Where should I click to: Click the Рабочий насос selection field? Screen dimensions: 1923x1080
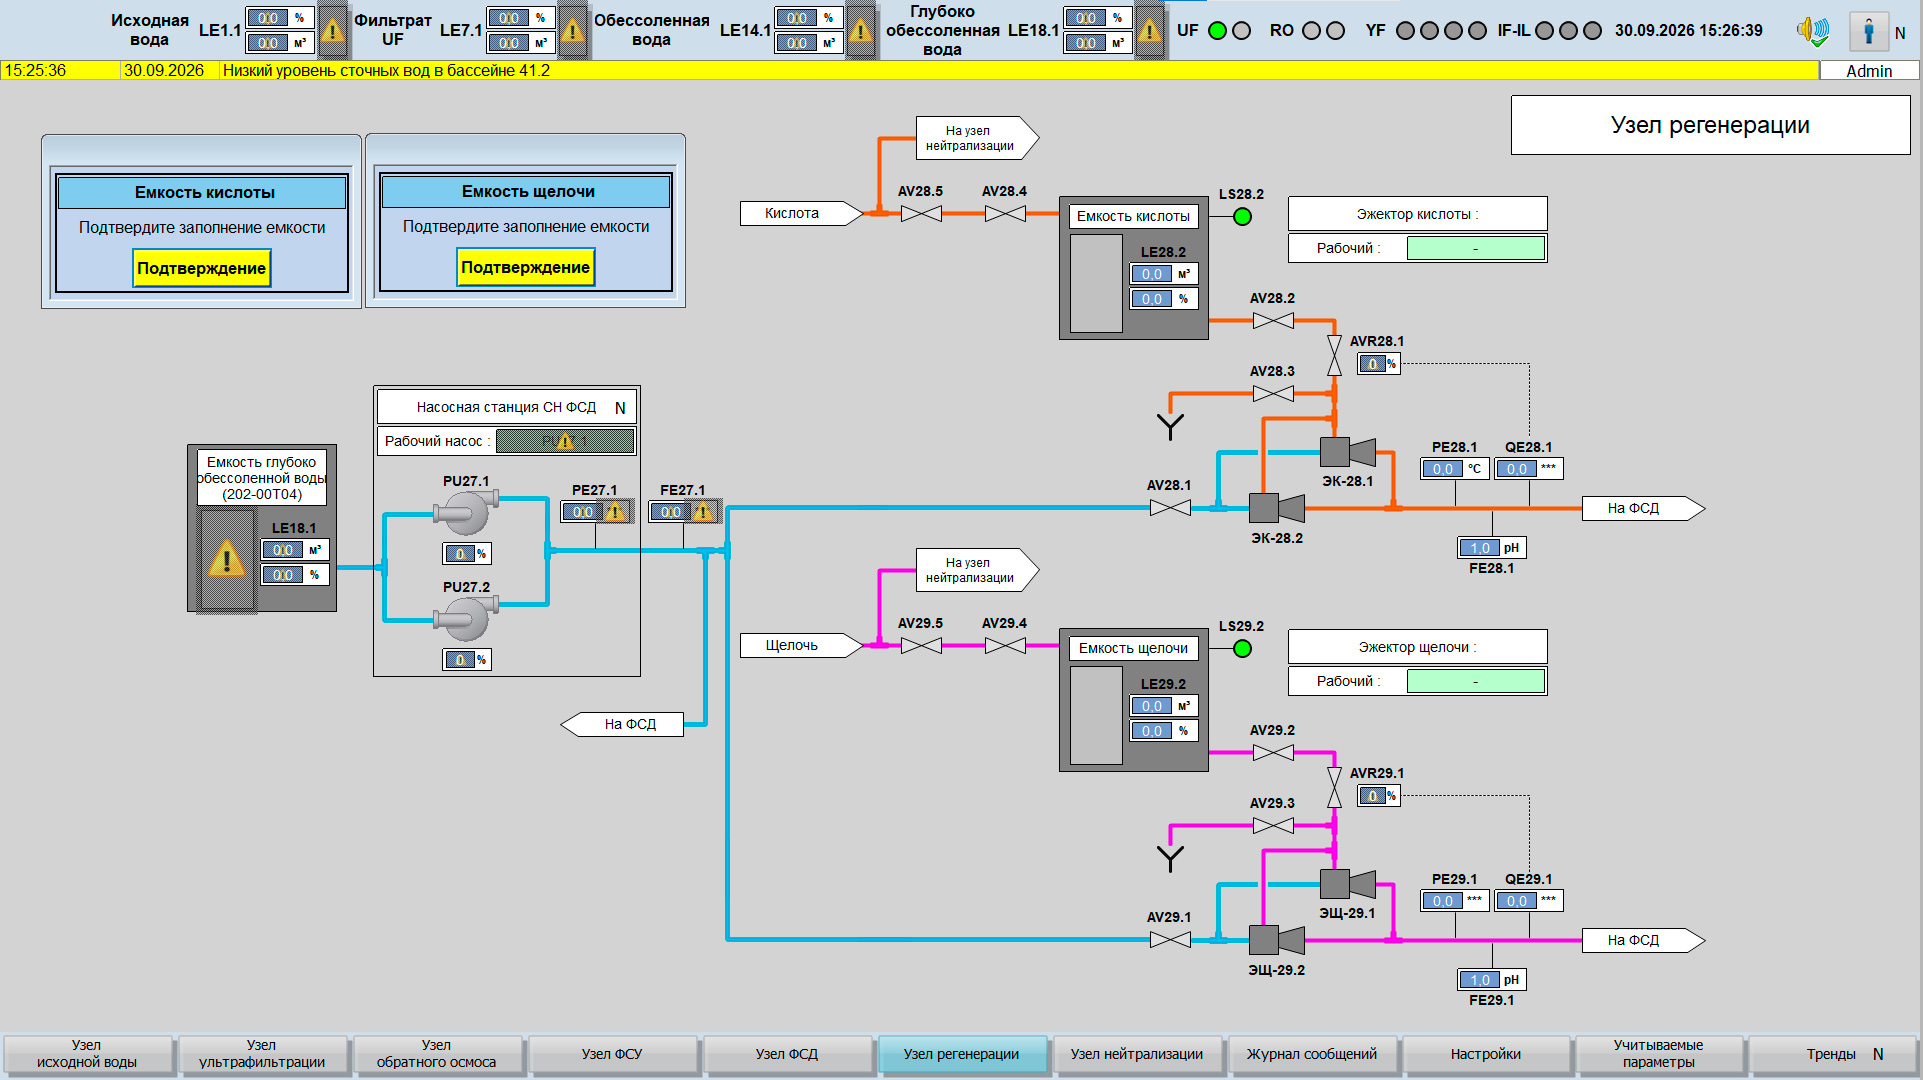pos(565,441)
